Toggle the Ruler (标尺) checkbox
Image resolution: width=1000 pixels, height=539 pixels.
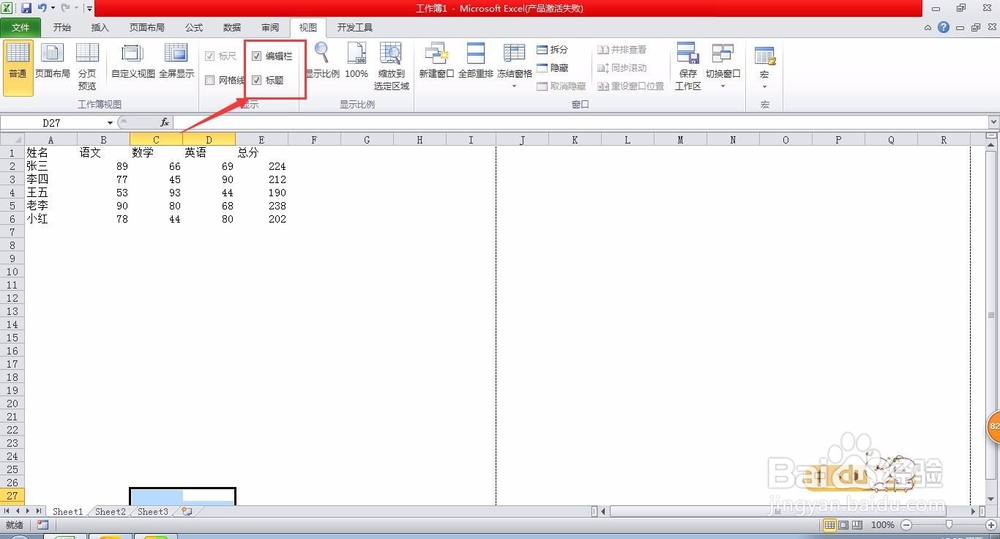209,56
